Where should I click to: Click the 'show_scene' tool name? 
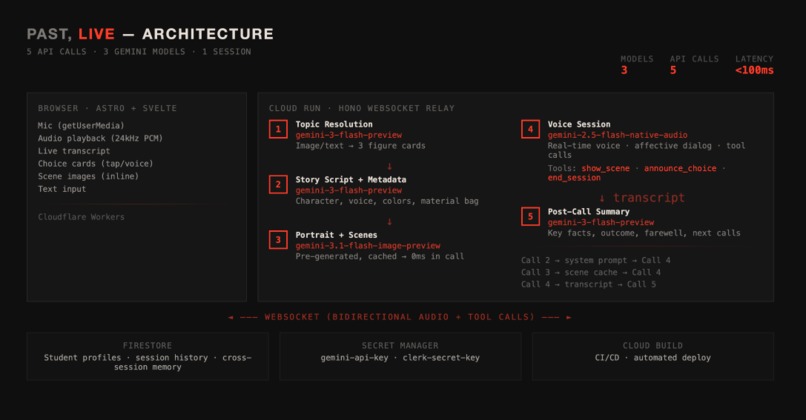click(606, 168)
